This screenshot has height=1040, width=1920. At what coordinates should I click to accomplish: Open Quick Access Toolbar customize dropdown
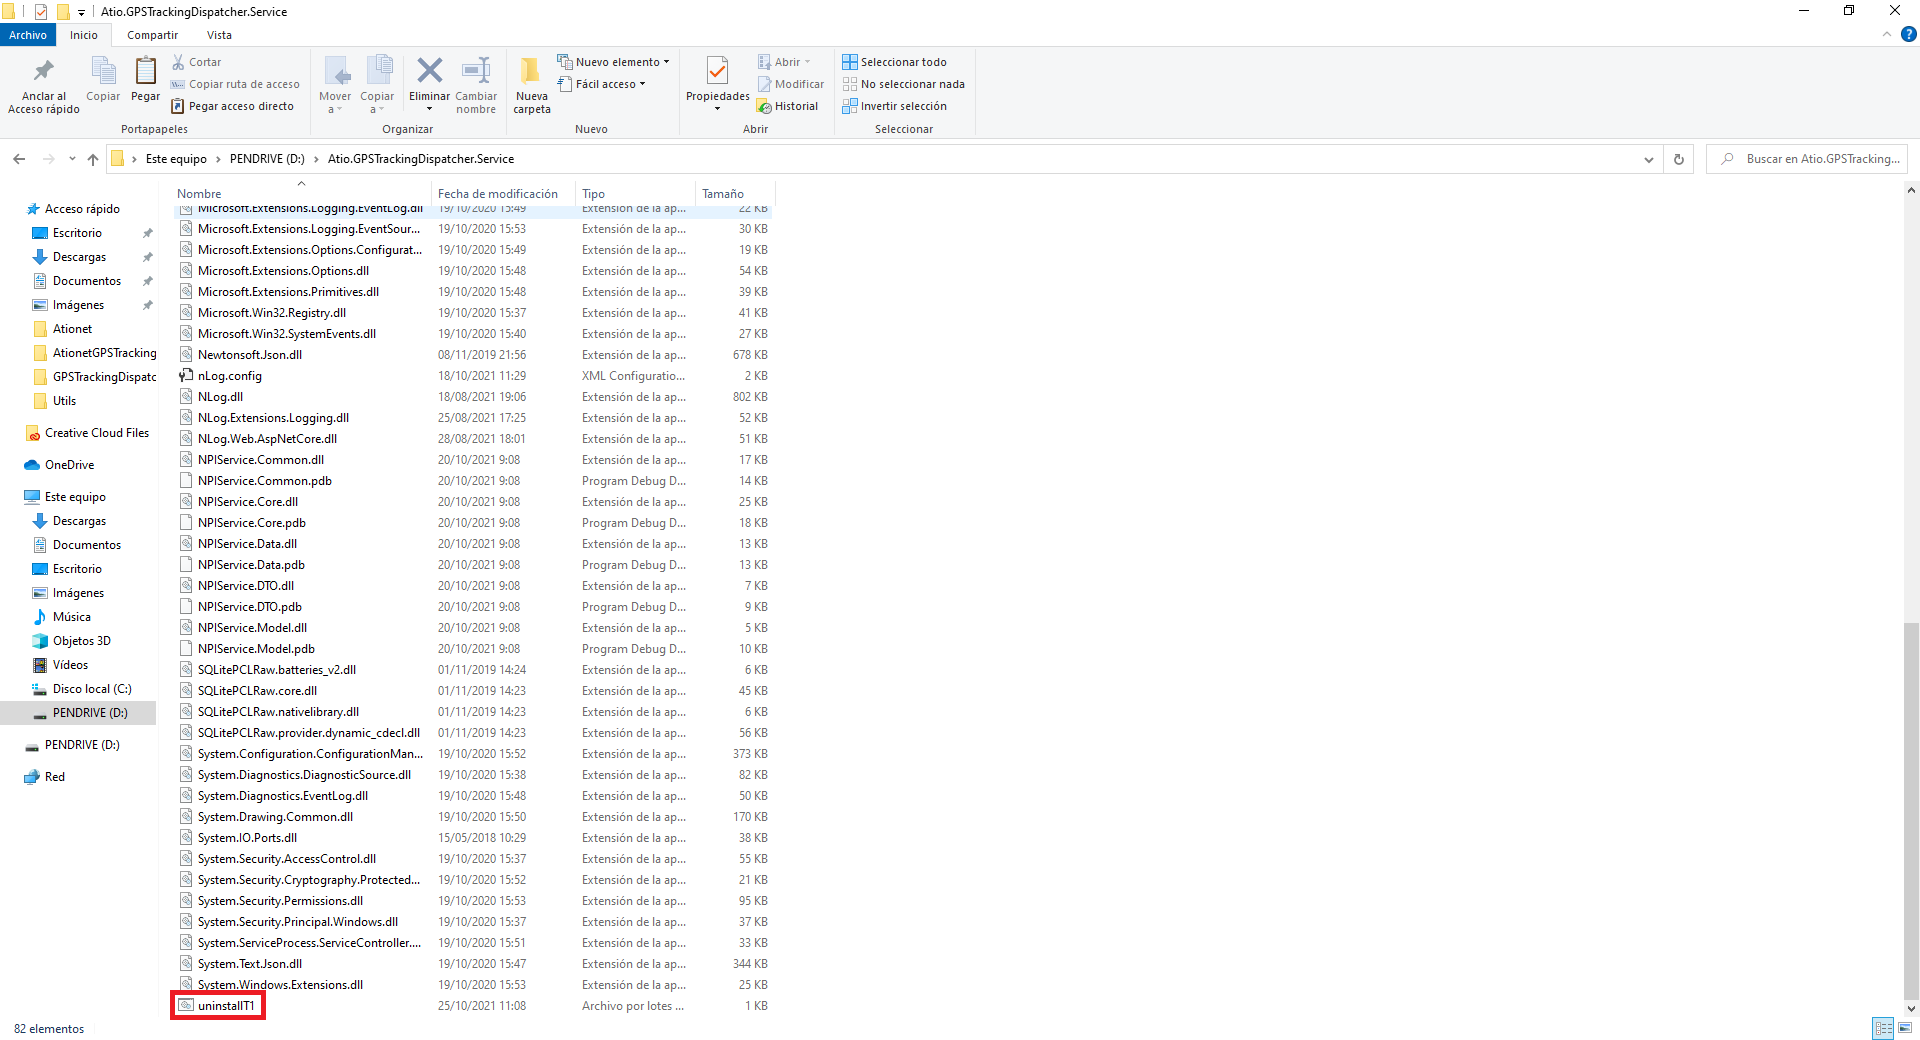[x=81, y=13]
